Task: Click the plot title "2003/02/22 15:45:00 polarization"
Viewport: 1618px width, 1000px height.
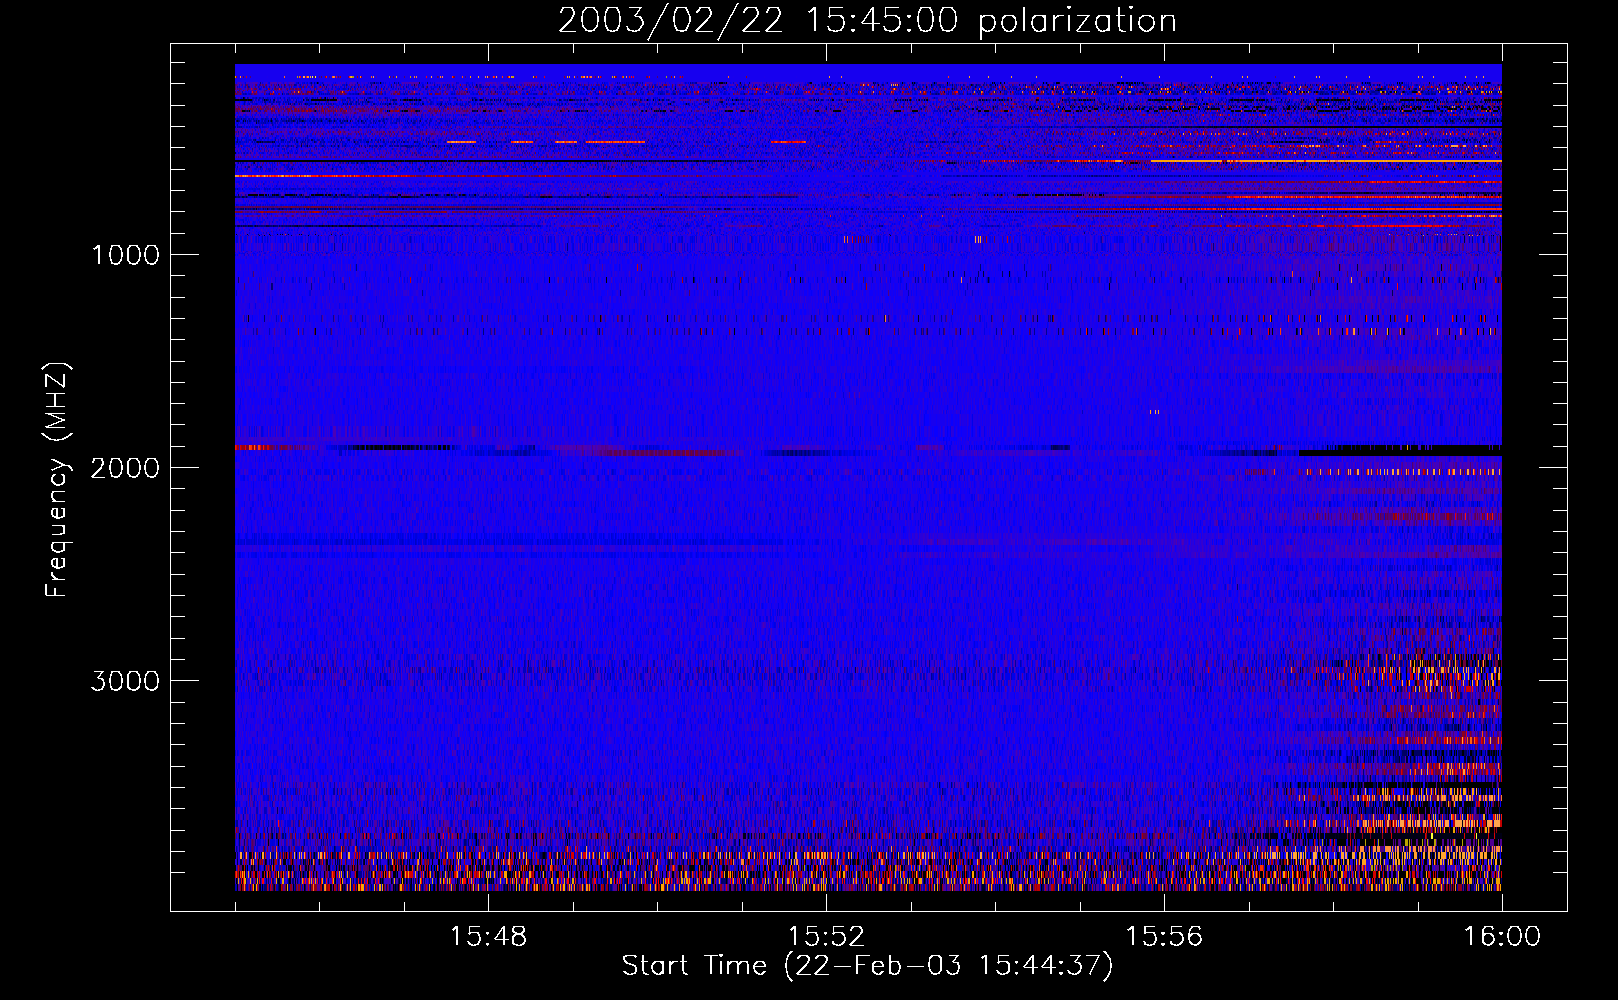Action: [x=867, y=21]
